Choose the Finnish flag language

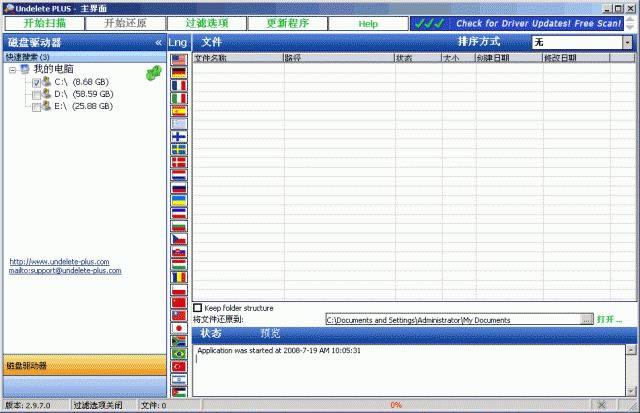tap(179, 137)
